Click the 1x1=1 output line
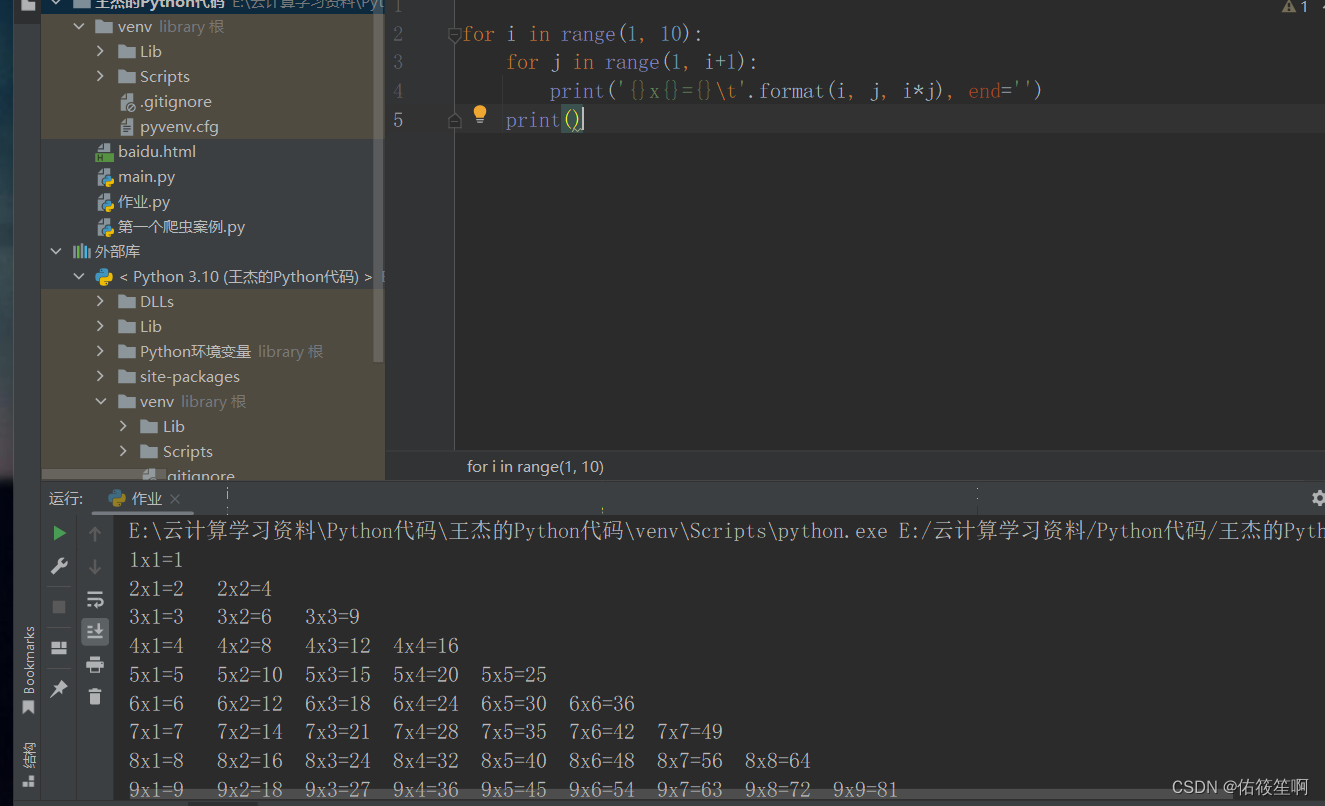 [x=156, y=560]
